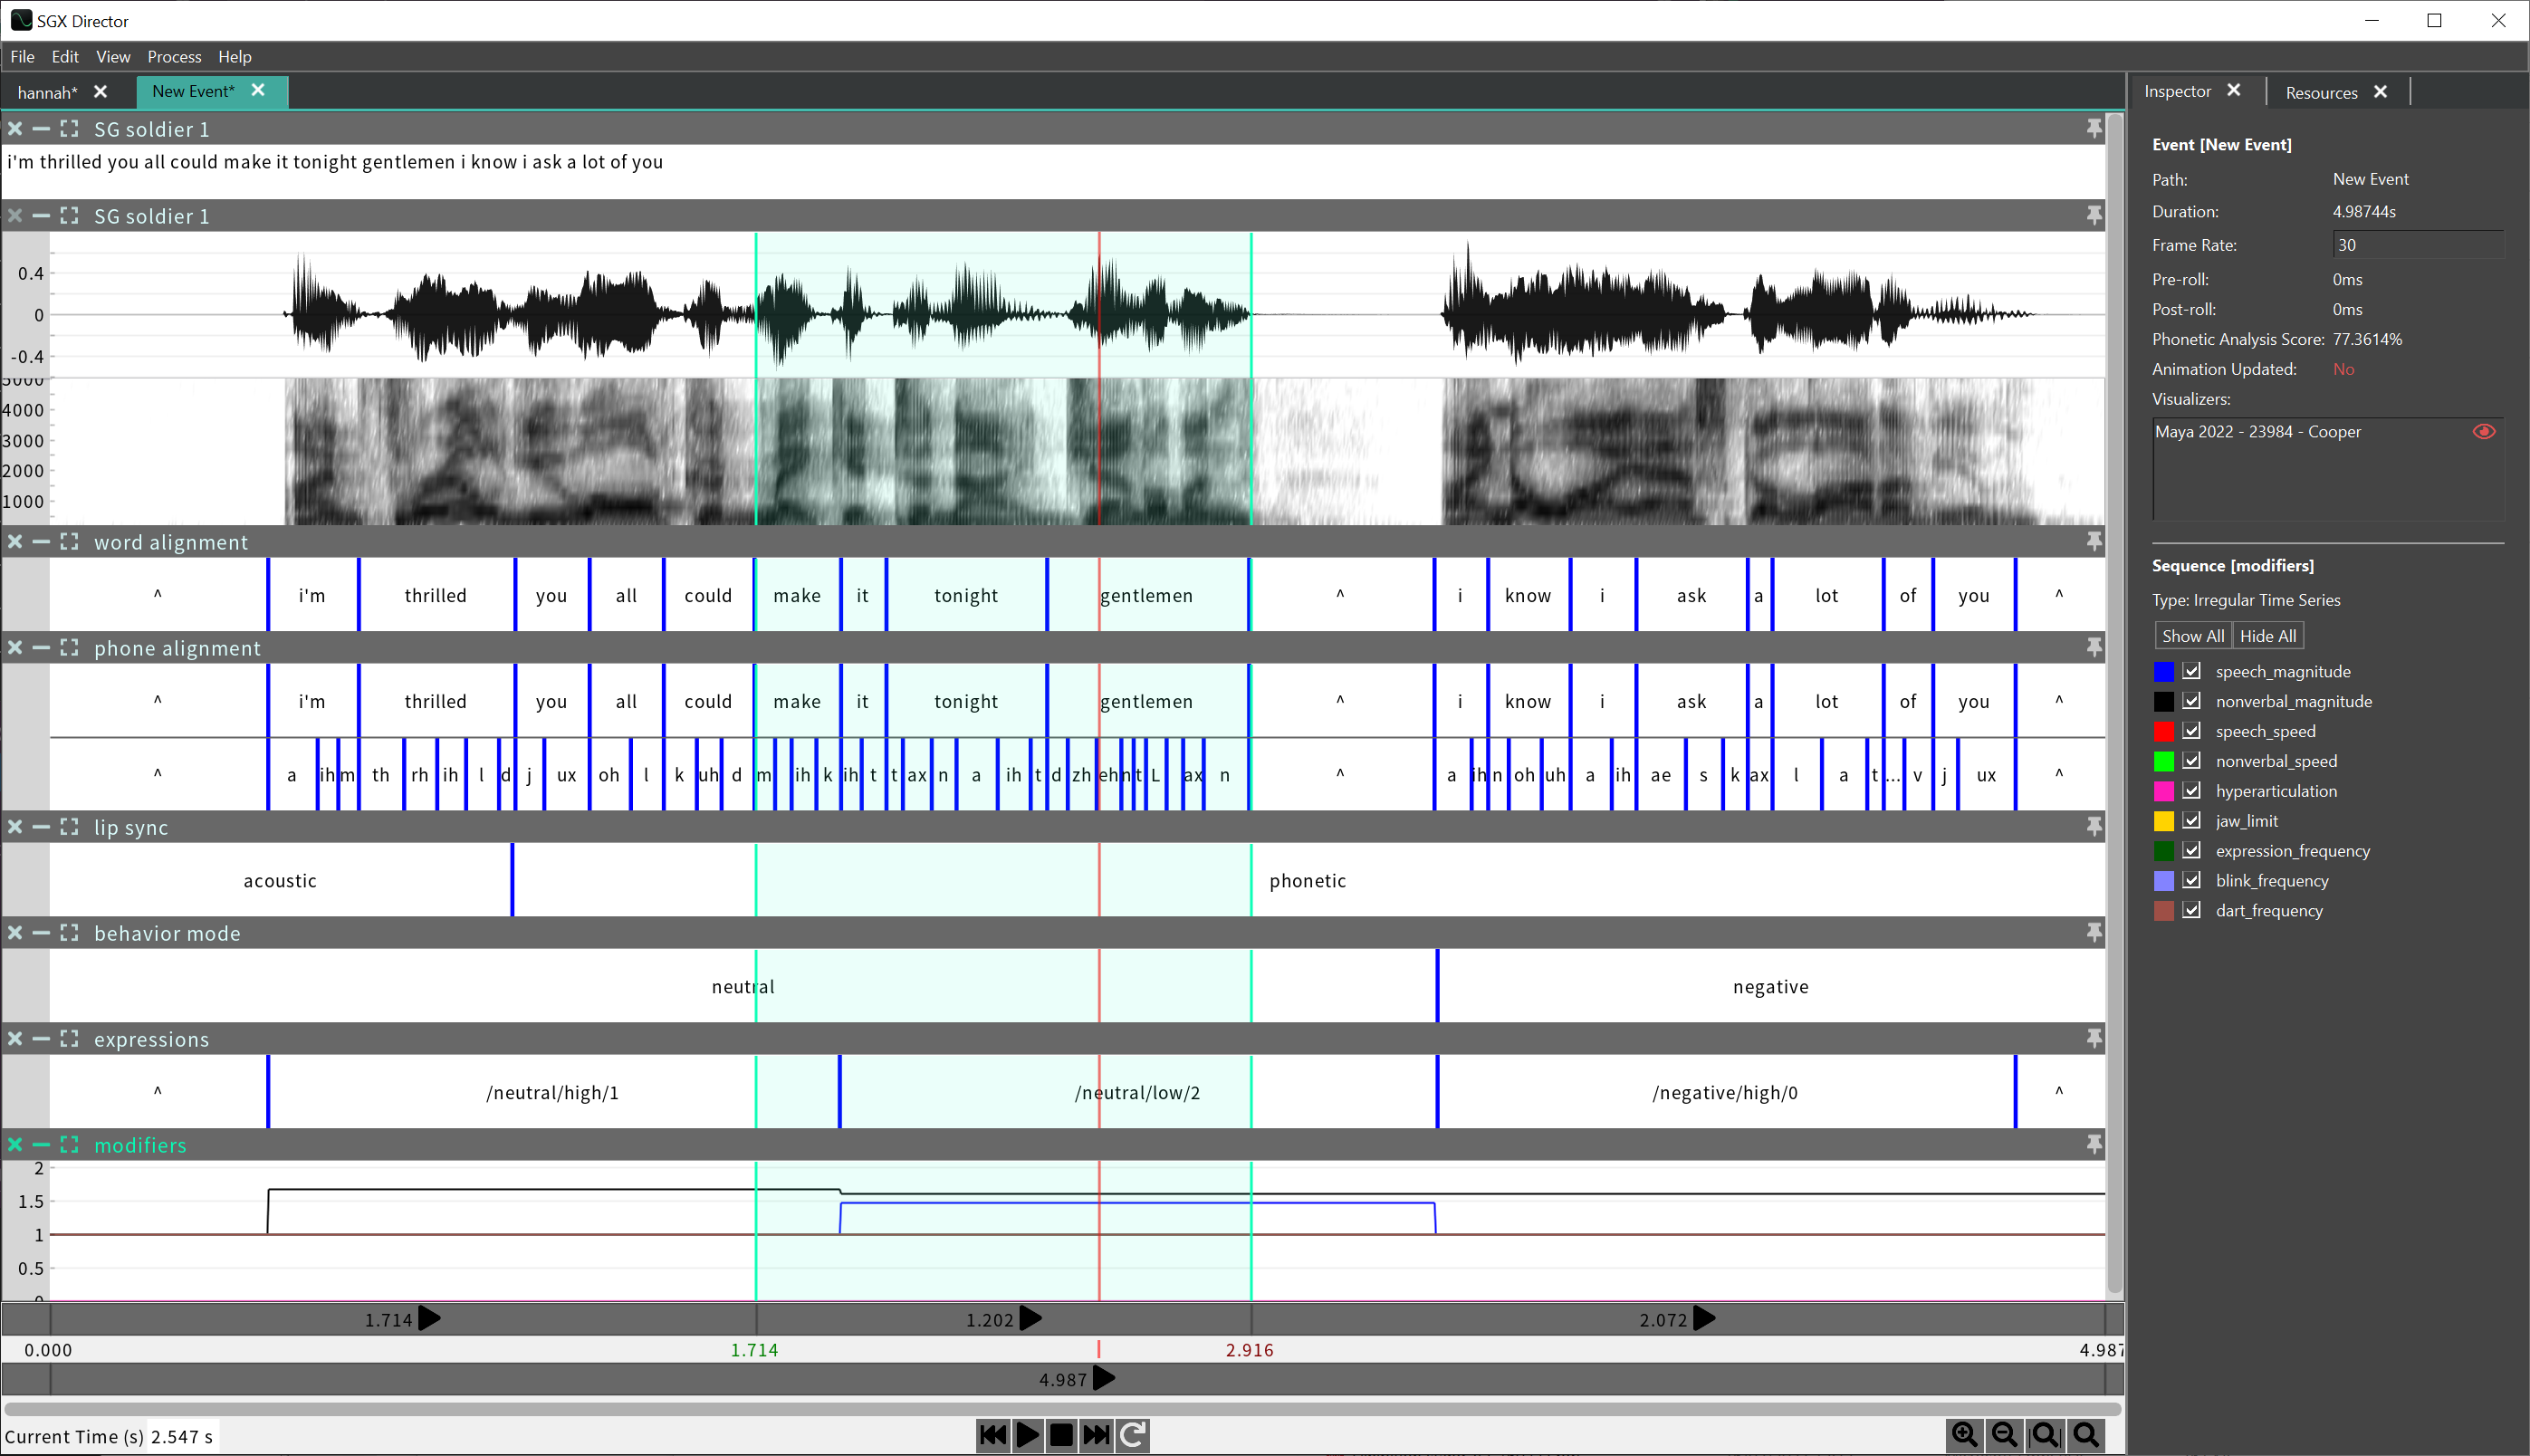Click the Show All button
The height and width of the screenshot is (1456, 2530).
2192,635
